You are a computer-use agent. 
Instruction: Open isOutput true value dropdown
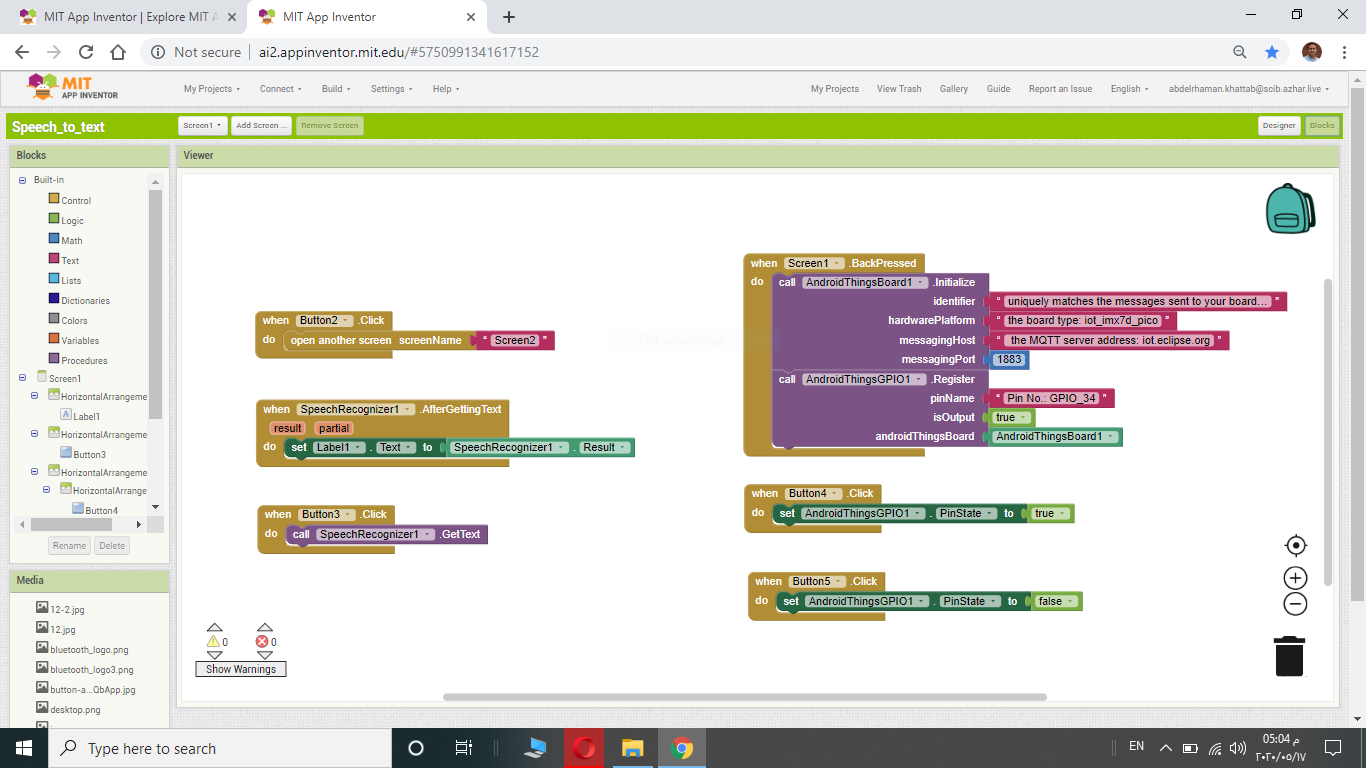(x=1012, y=417)
